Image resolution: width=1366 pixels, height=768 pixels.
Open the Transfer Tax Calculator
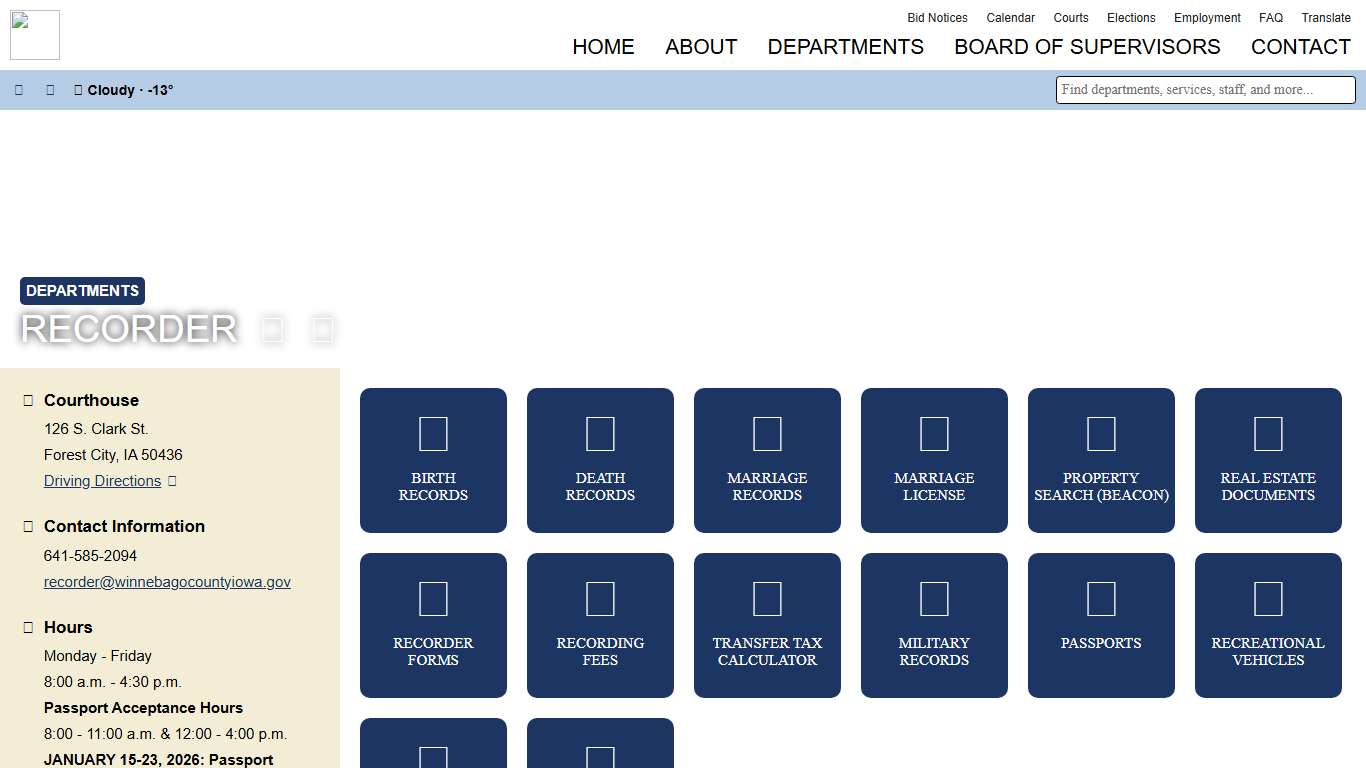coord(767,625)
